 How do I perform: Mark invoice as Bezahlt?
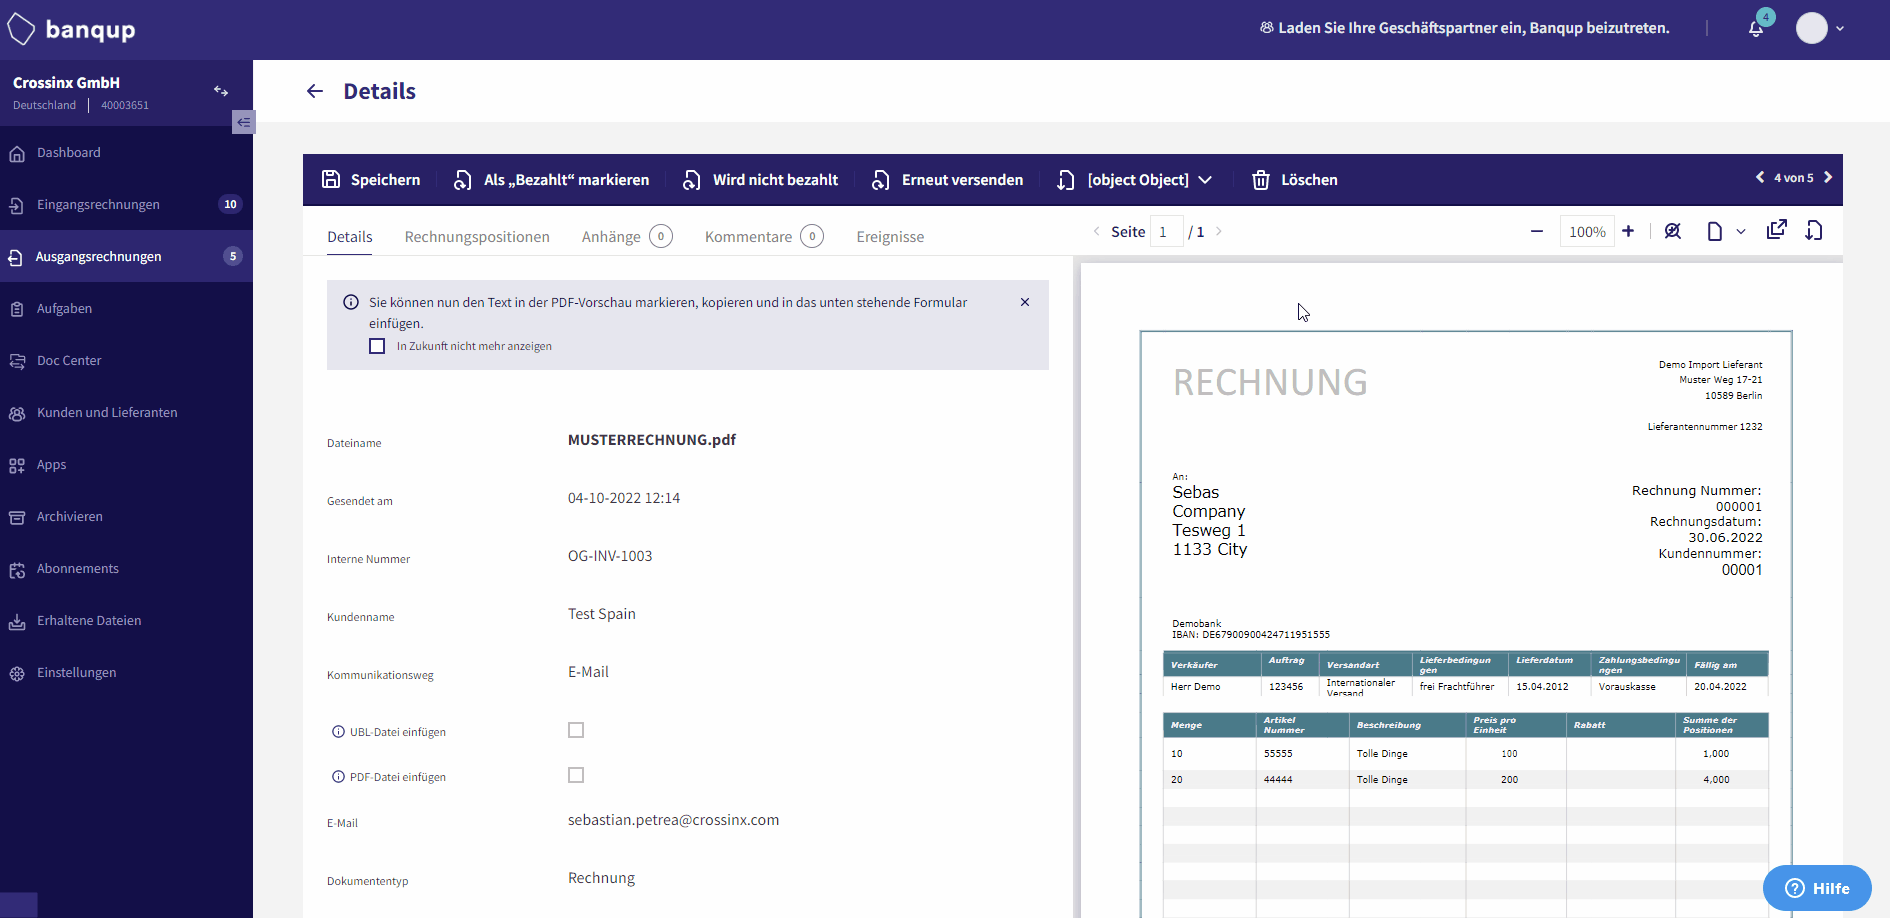(551, 180)
